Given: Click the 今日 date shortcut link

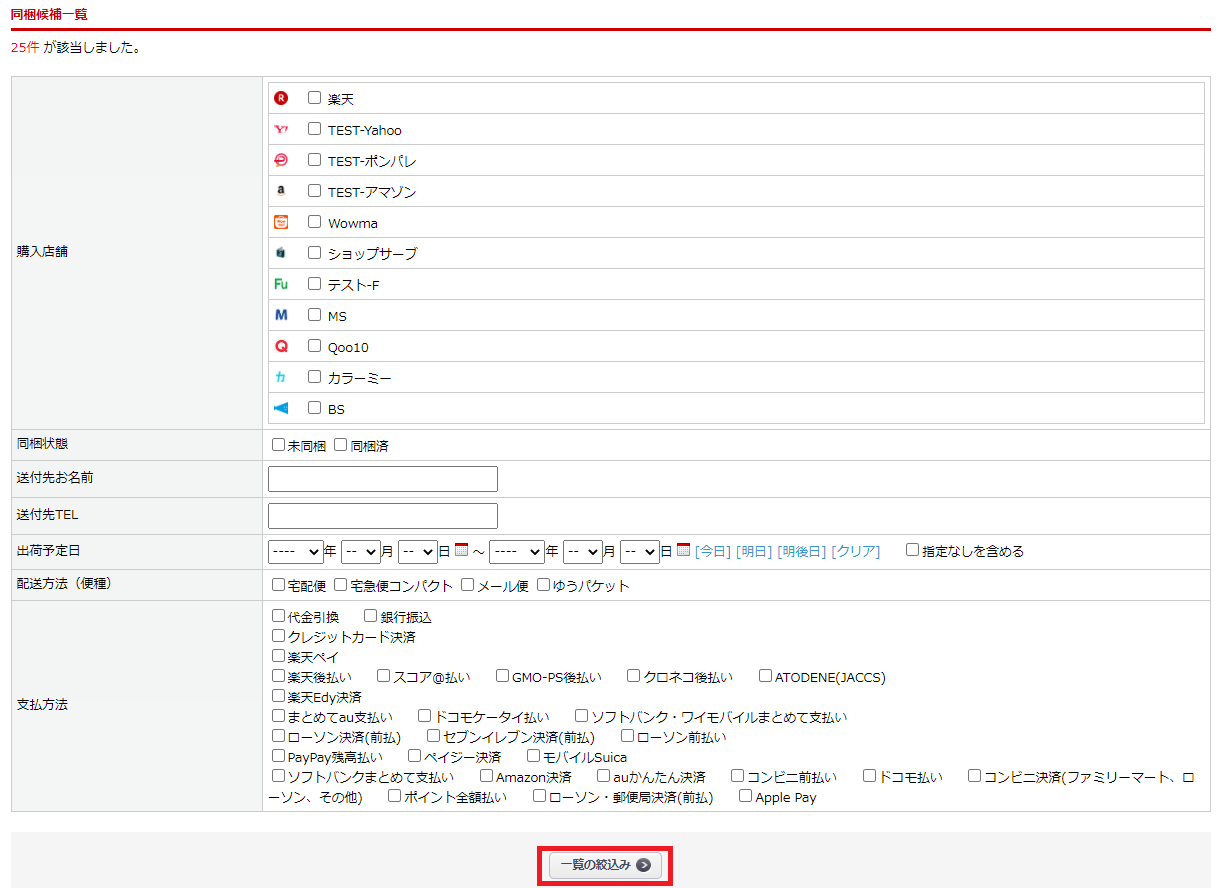Looking at the screenshot, I should [x=713, y=551].
